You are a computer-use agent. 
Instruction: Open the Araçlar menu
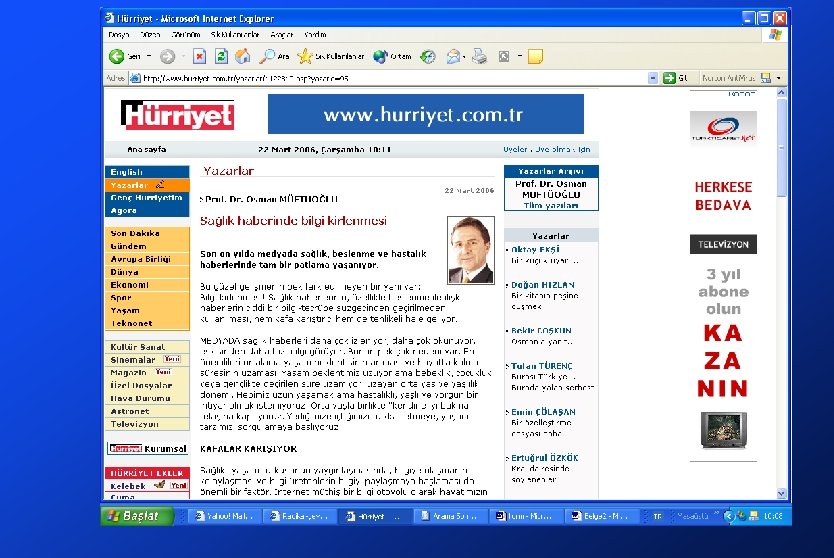pyautogui.click(x=281, y=35)
